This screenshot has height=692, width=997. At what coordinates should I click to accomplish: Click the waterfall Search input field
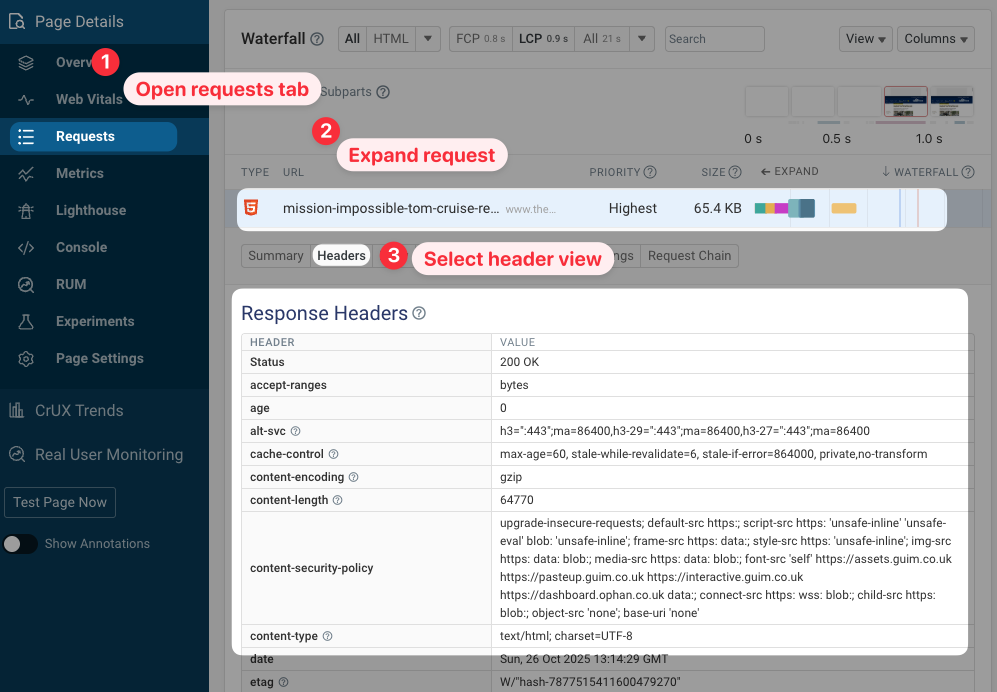point(714,39)
